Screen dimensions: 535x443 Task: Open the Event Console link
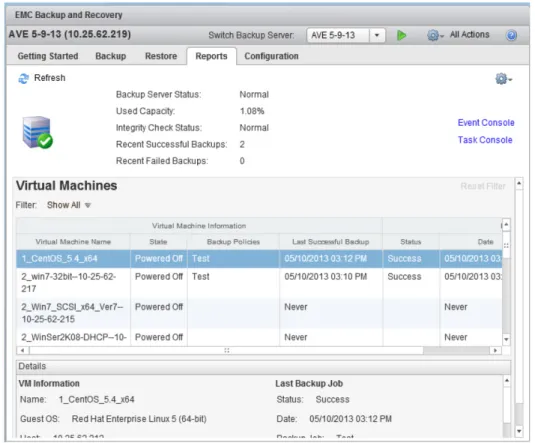486,123
